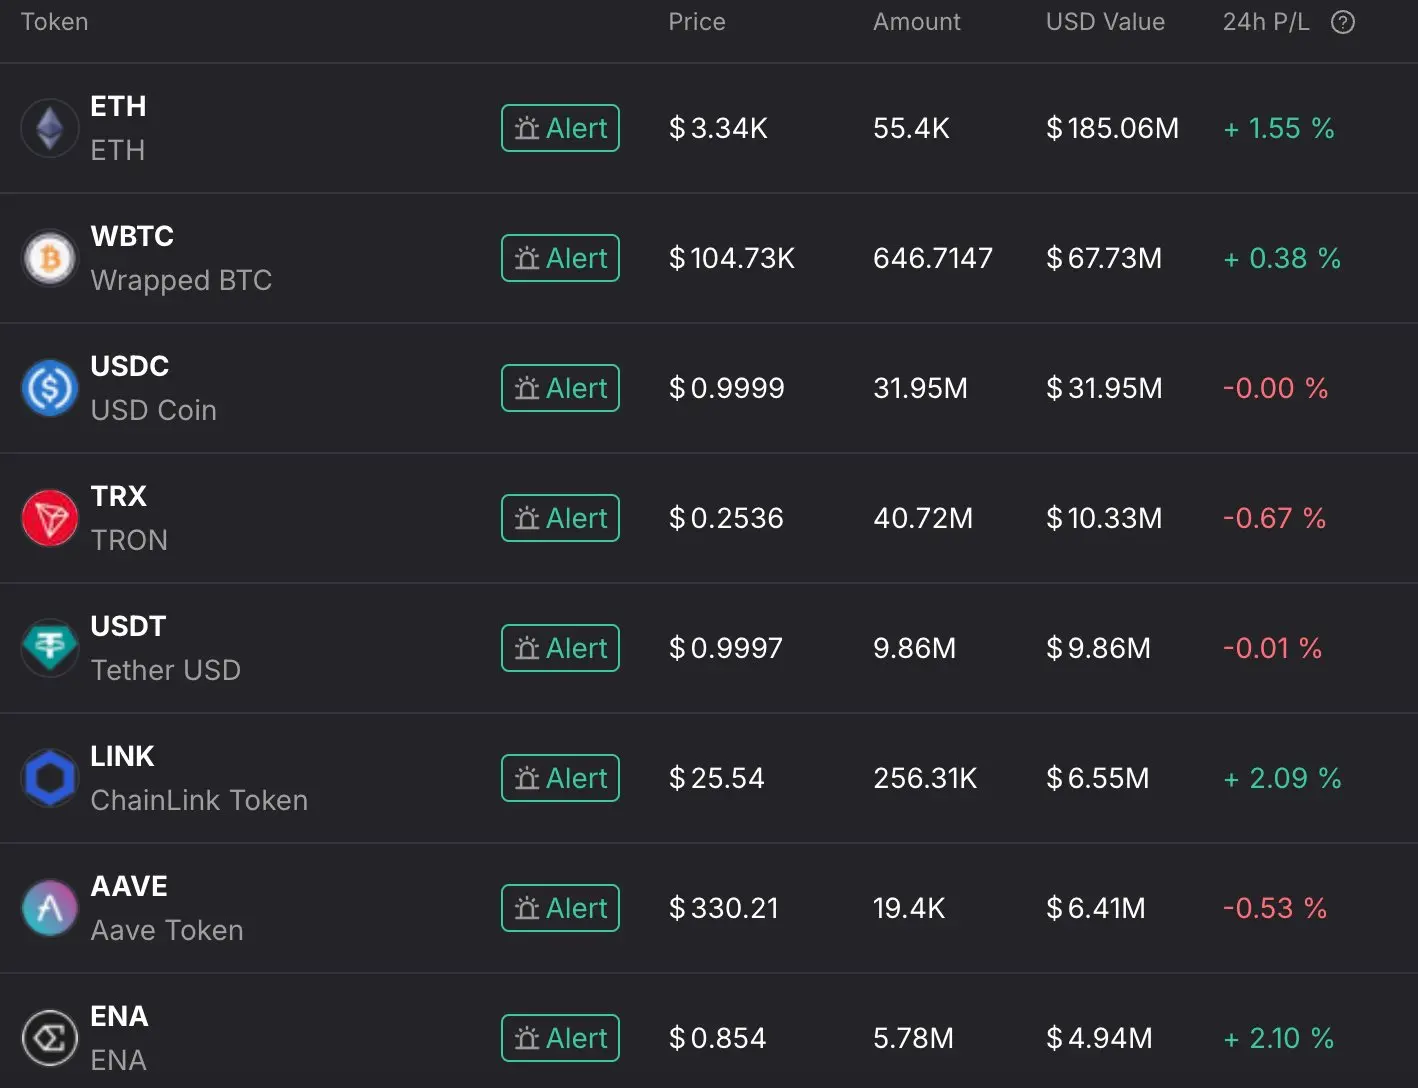Click the ENA token icon

[50, 1038]
